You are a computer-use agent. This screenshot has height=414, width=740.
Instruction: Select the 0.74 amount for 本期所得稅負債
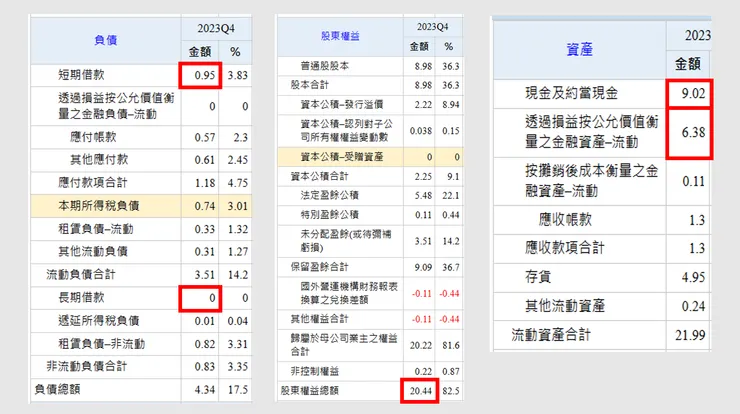pos(205,206)
